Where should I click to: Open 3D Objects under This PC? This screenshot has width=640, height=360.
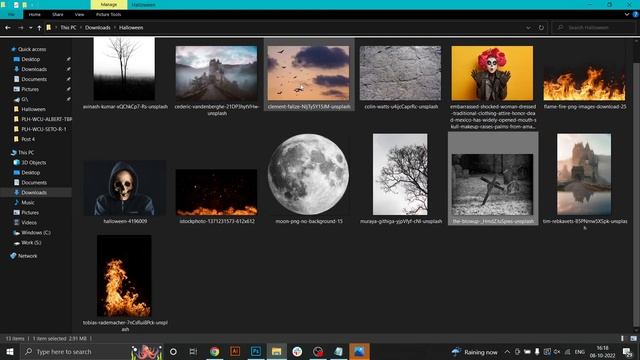pyautogui.click(x=33, y=162)
